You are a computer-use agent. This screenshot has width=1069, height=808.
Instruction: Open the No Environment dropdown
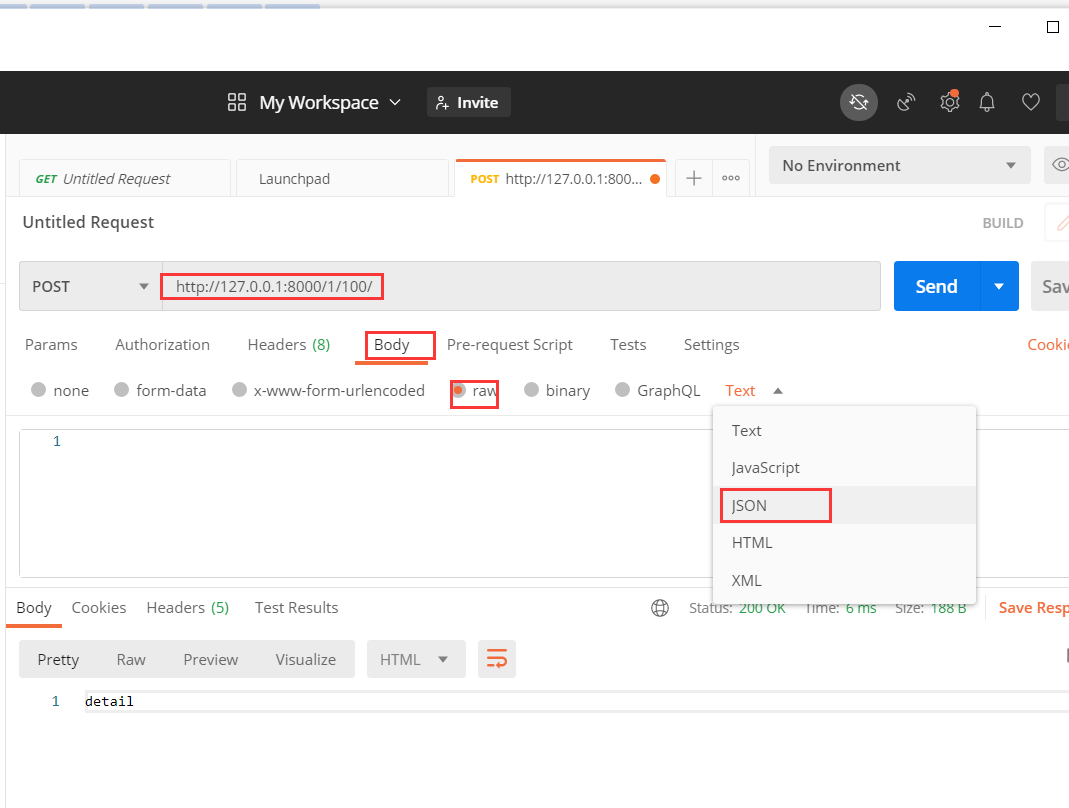(x=899, y=165)
